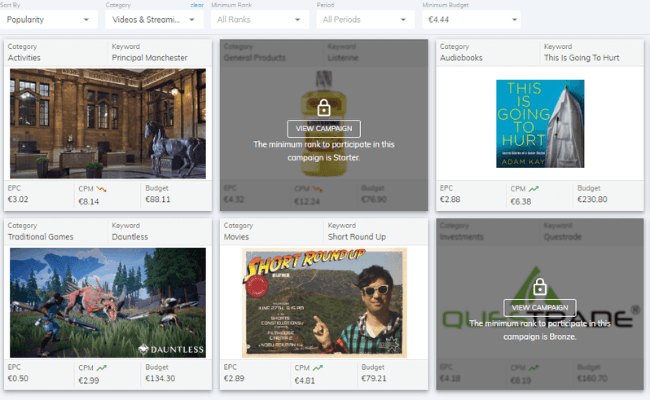Screen dimensions: 650x400
Task: Click the CPM downward trend icon for Principal Manchester
Action: 102,189
